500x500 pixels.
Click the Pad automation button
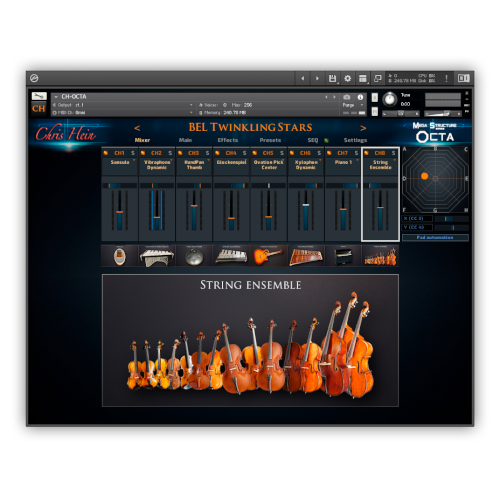[x=435, y=237]
